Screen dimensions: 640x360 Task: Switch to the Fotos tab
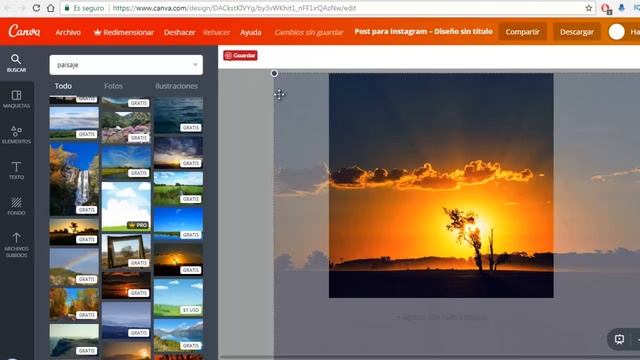113,86
